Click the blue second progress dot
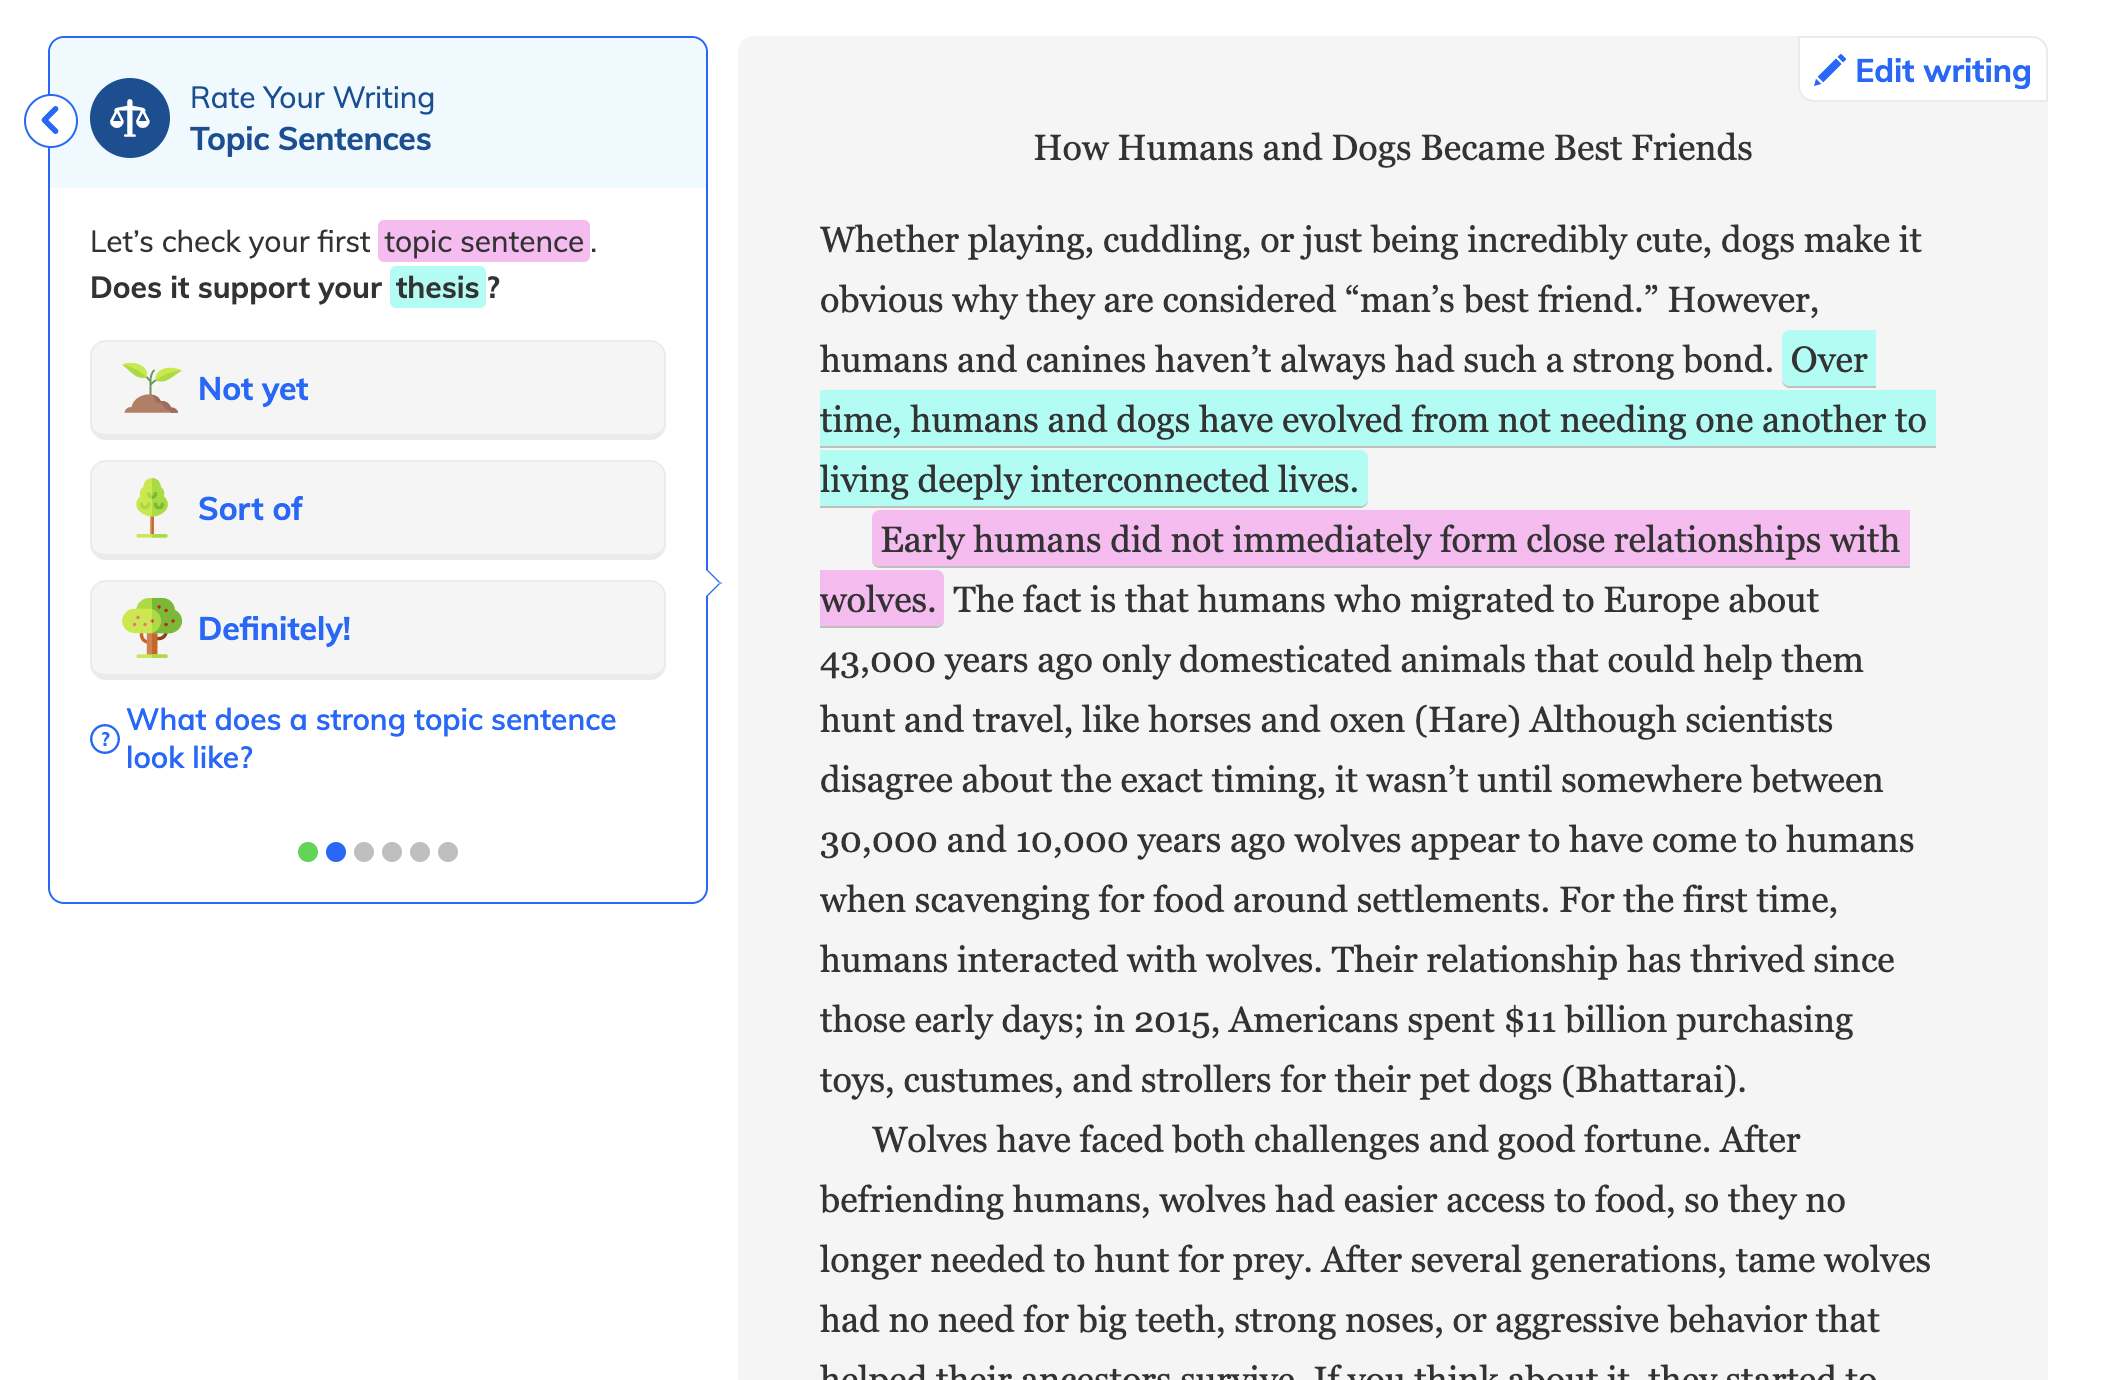 click(336, 852)
